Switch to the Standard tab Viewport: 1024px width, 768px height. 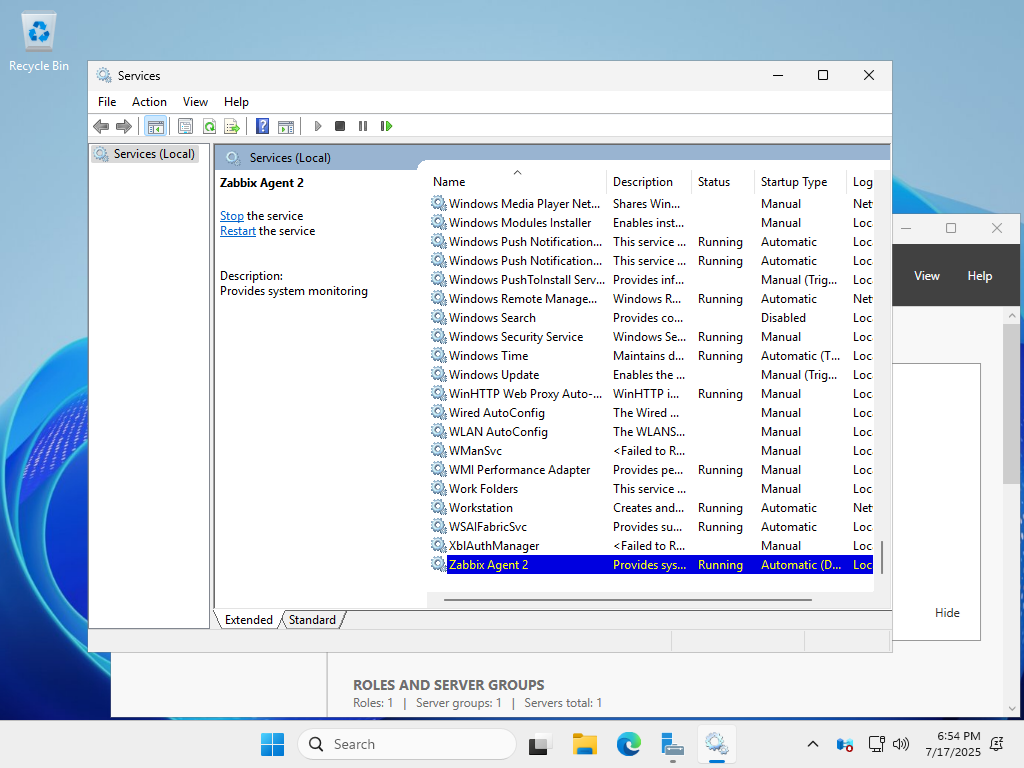click(312, 620)
